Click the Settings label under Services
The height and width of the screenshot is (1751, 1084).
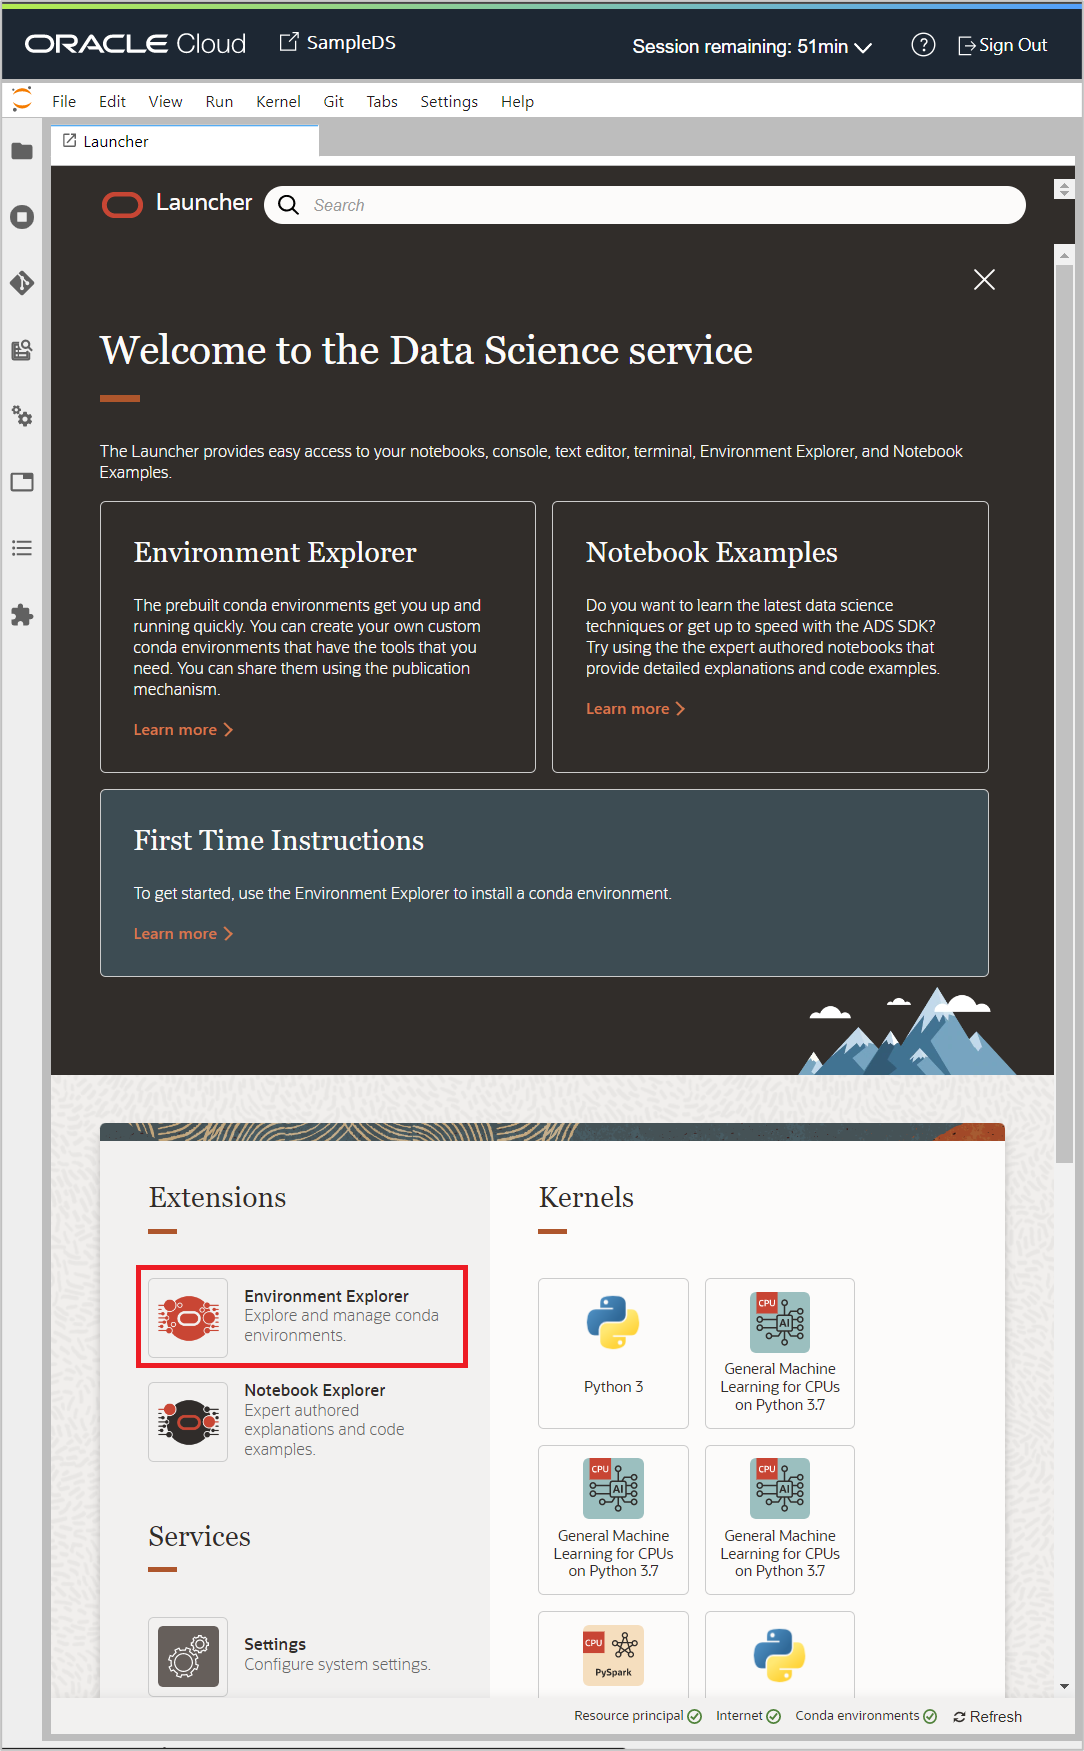[x=275, y=1644]
